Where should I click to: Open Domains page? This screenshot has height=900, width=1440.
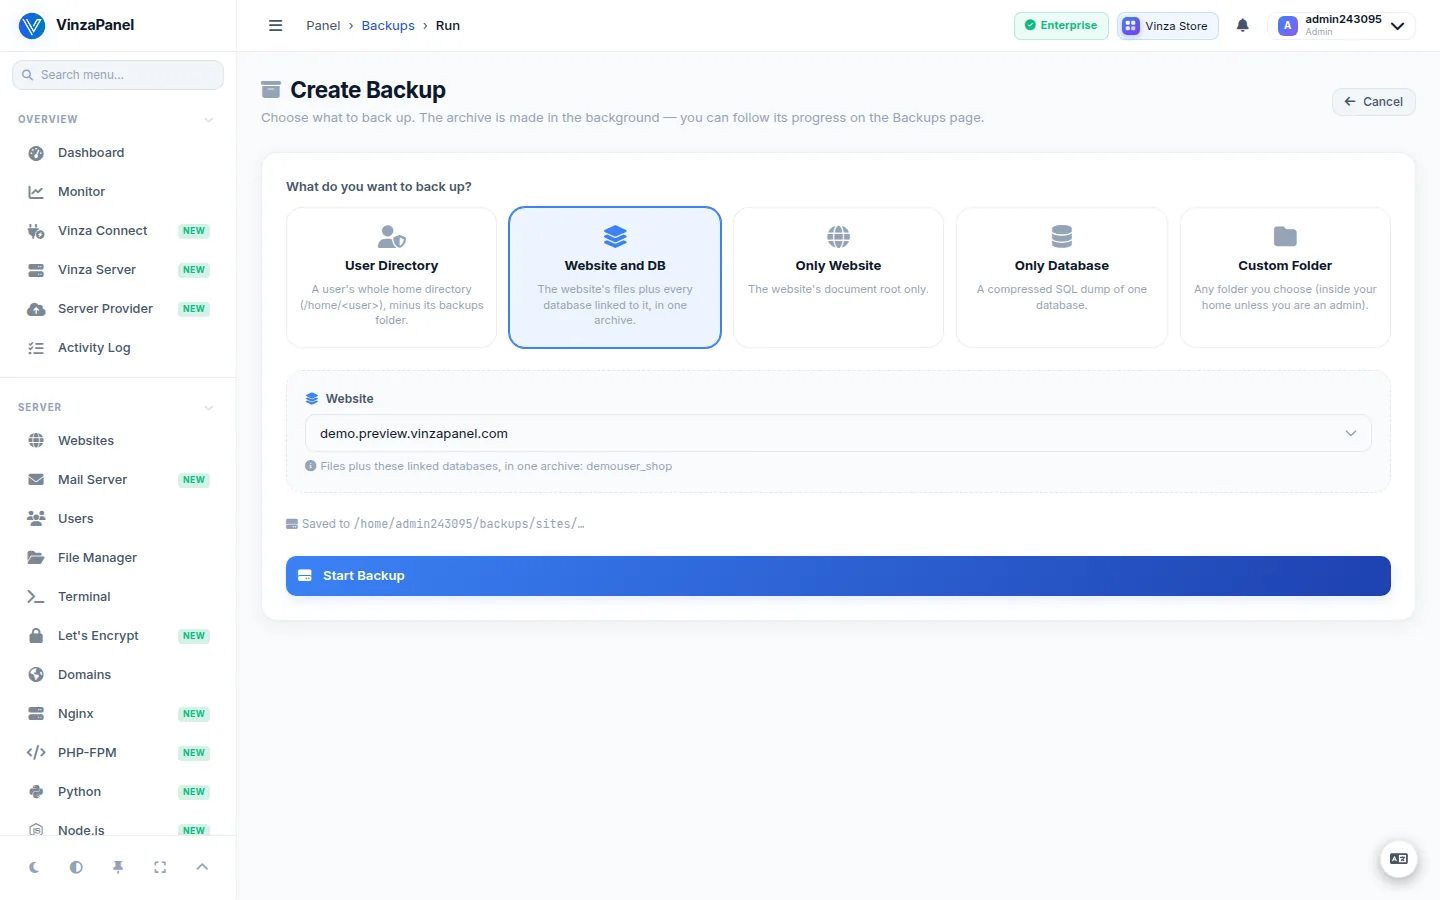(118, 675)
